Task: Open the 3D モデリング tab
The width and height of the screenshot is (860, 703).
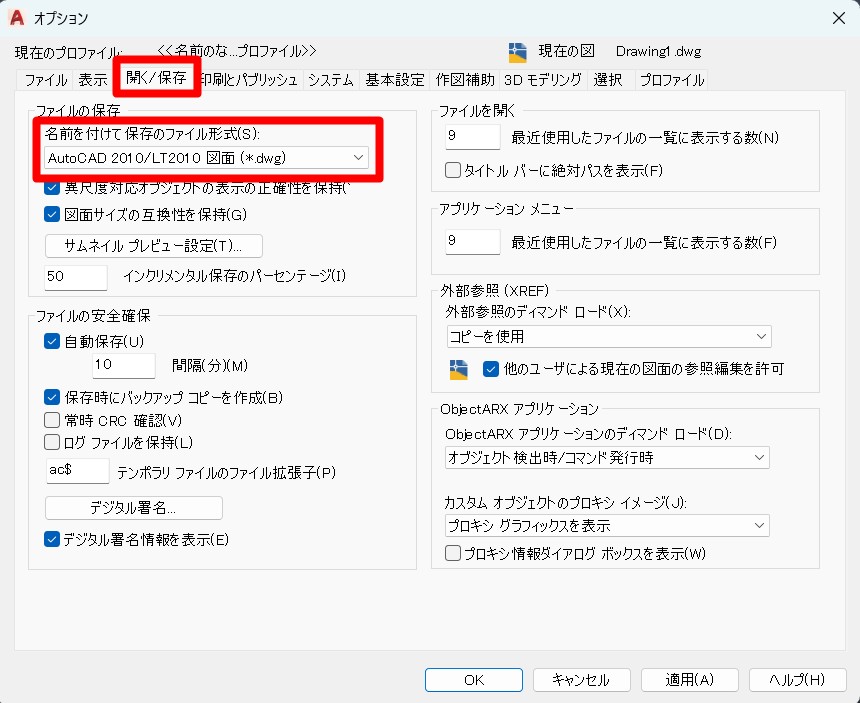Action: pos(542,80)
